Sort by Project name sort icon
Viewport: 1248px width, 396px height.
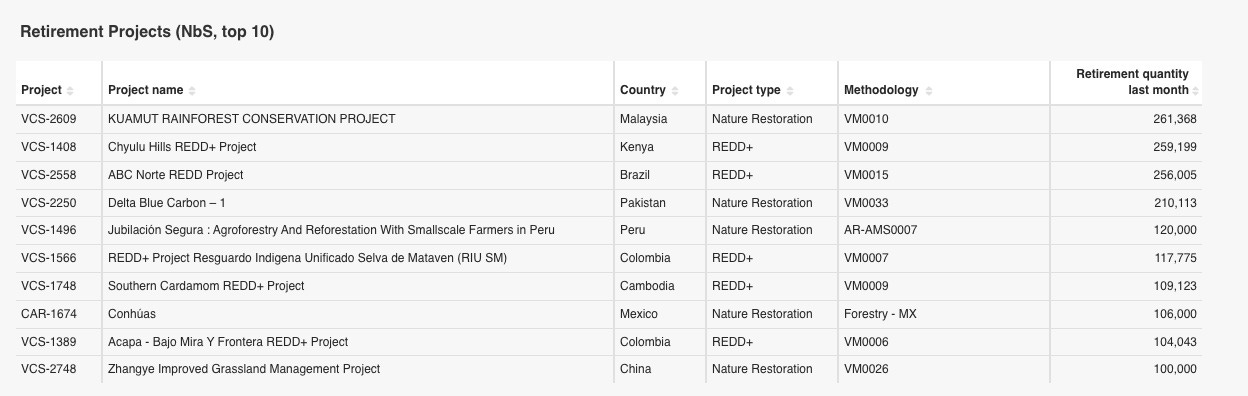192,91
